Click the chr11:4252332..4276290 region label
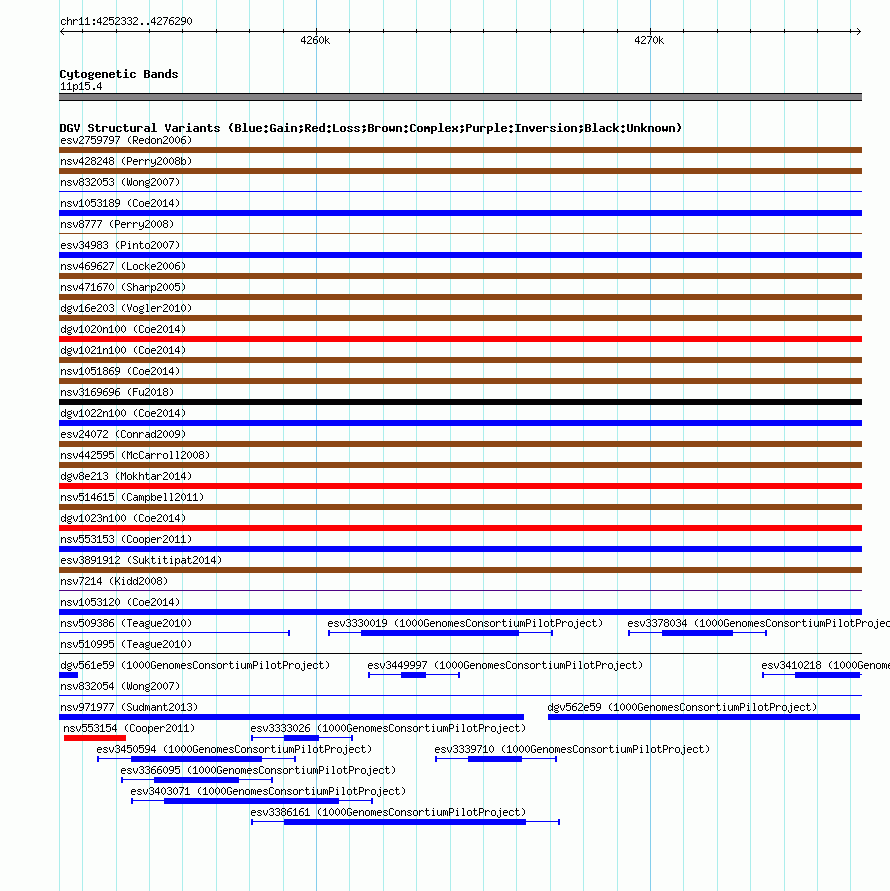This screenshot has height=891, width=890. pyautogui.click(x=126, y=21)
